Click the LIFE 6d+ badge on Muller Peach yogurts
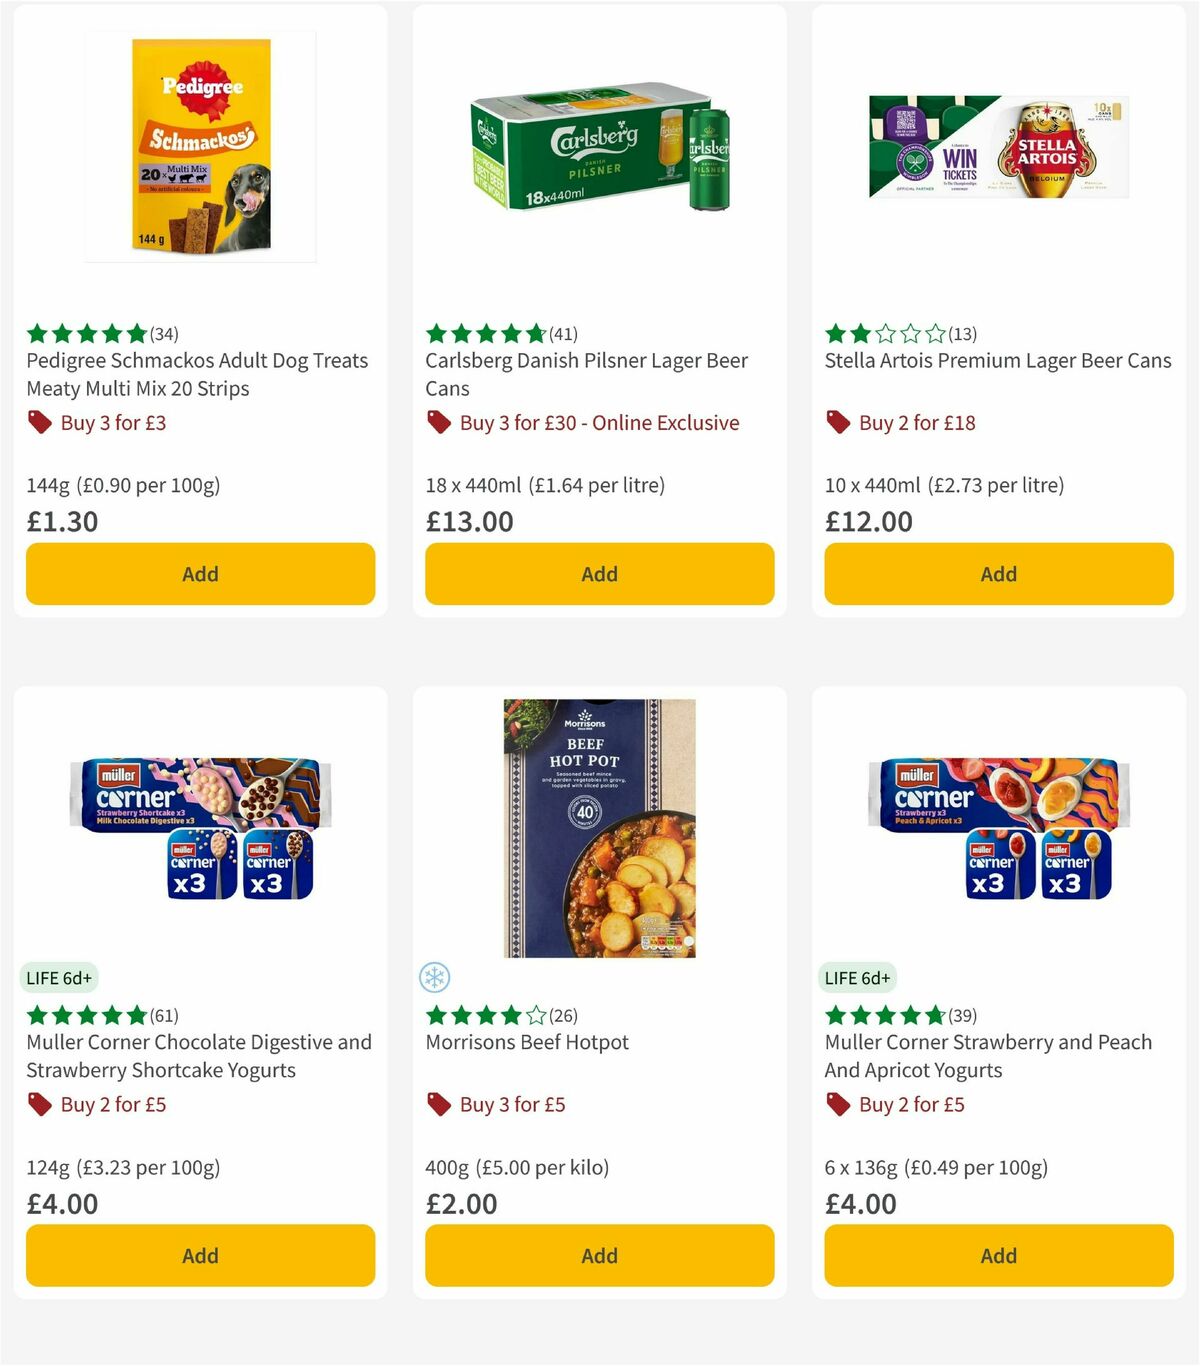This screenshot has width=1200, height=1366. click(x=859, y=977)
